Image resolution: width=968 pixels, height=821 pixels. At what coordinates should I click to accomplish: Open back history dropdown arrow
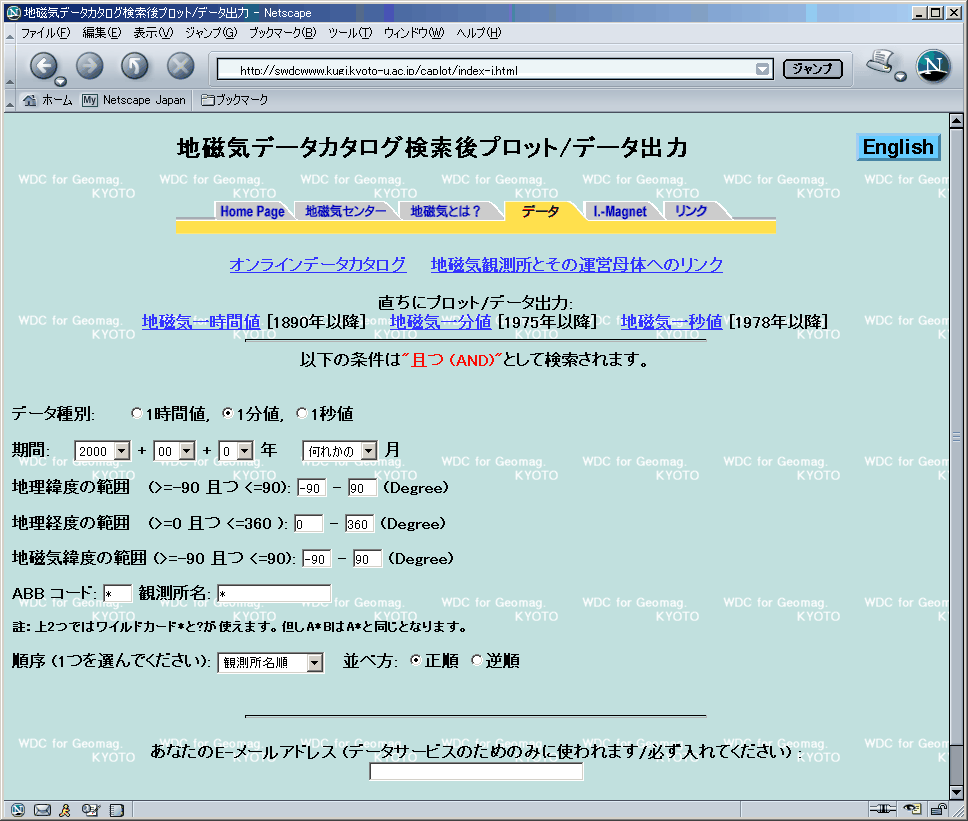pyautogui.click(x=60, y=81)
